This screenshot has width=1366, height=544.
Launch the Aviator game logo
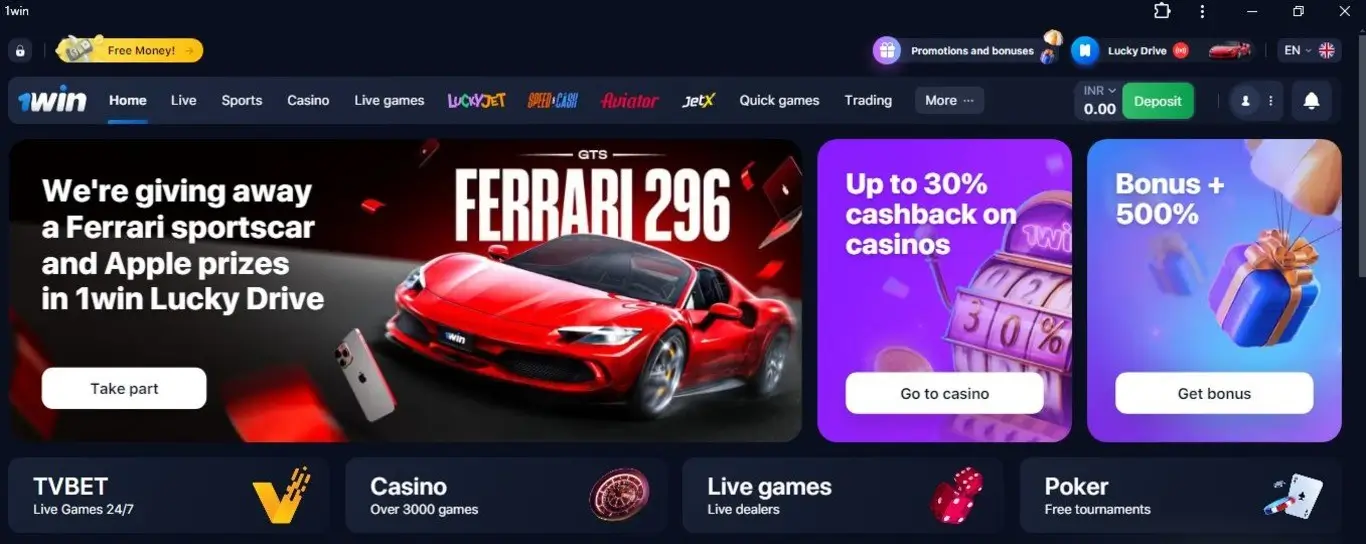pos(629,100)
